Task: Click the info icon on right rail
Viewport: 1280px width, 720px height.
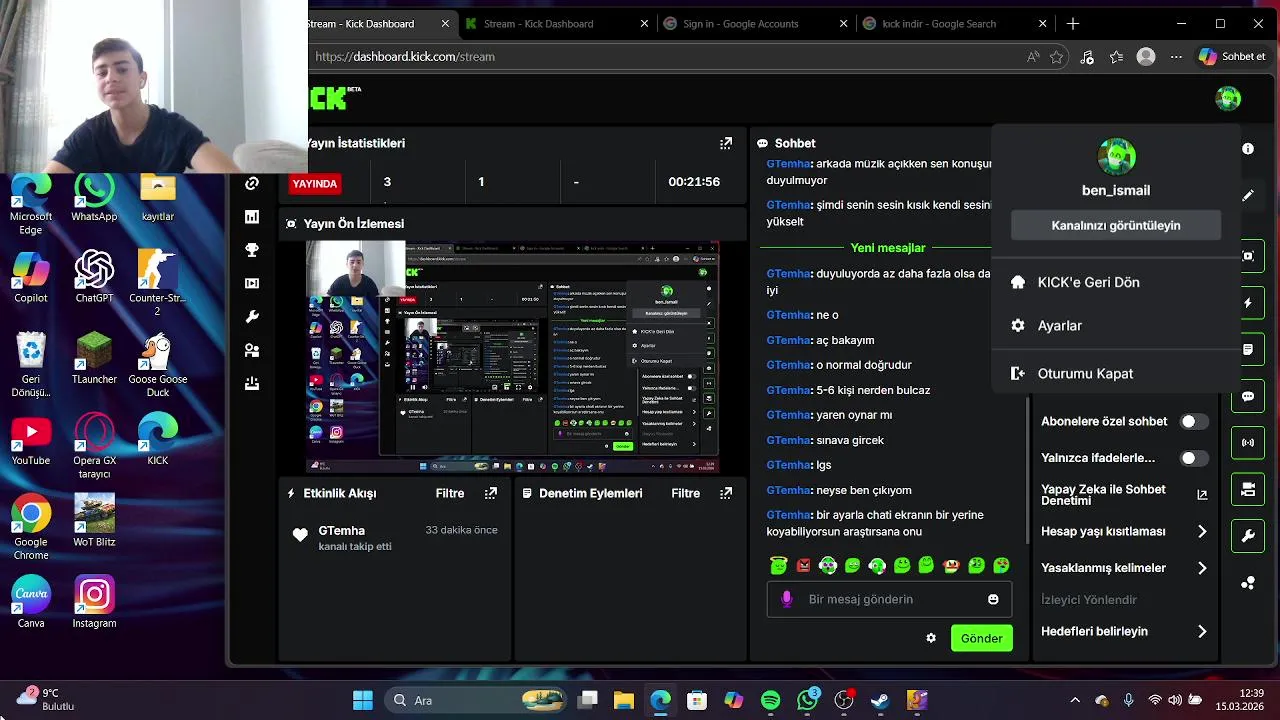Action: 1248,149
